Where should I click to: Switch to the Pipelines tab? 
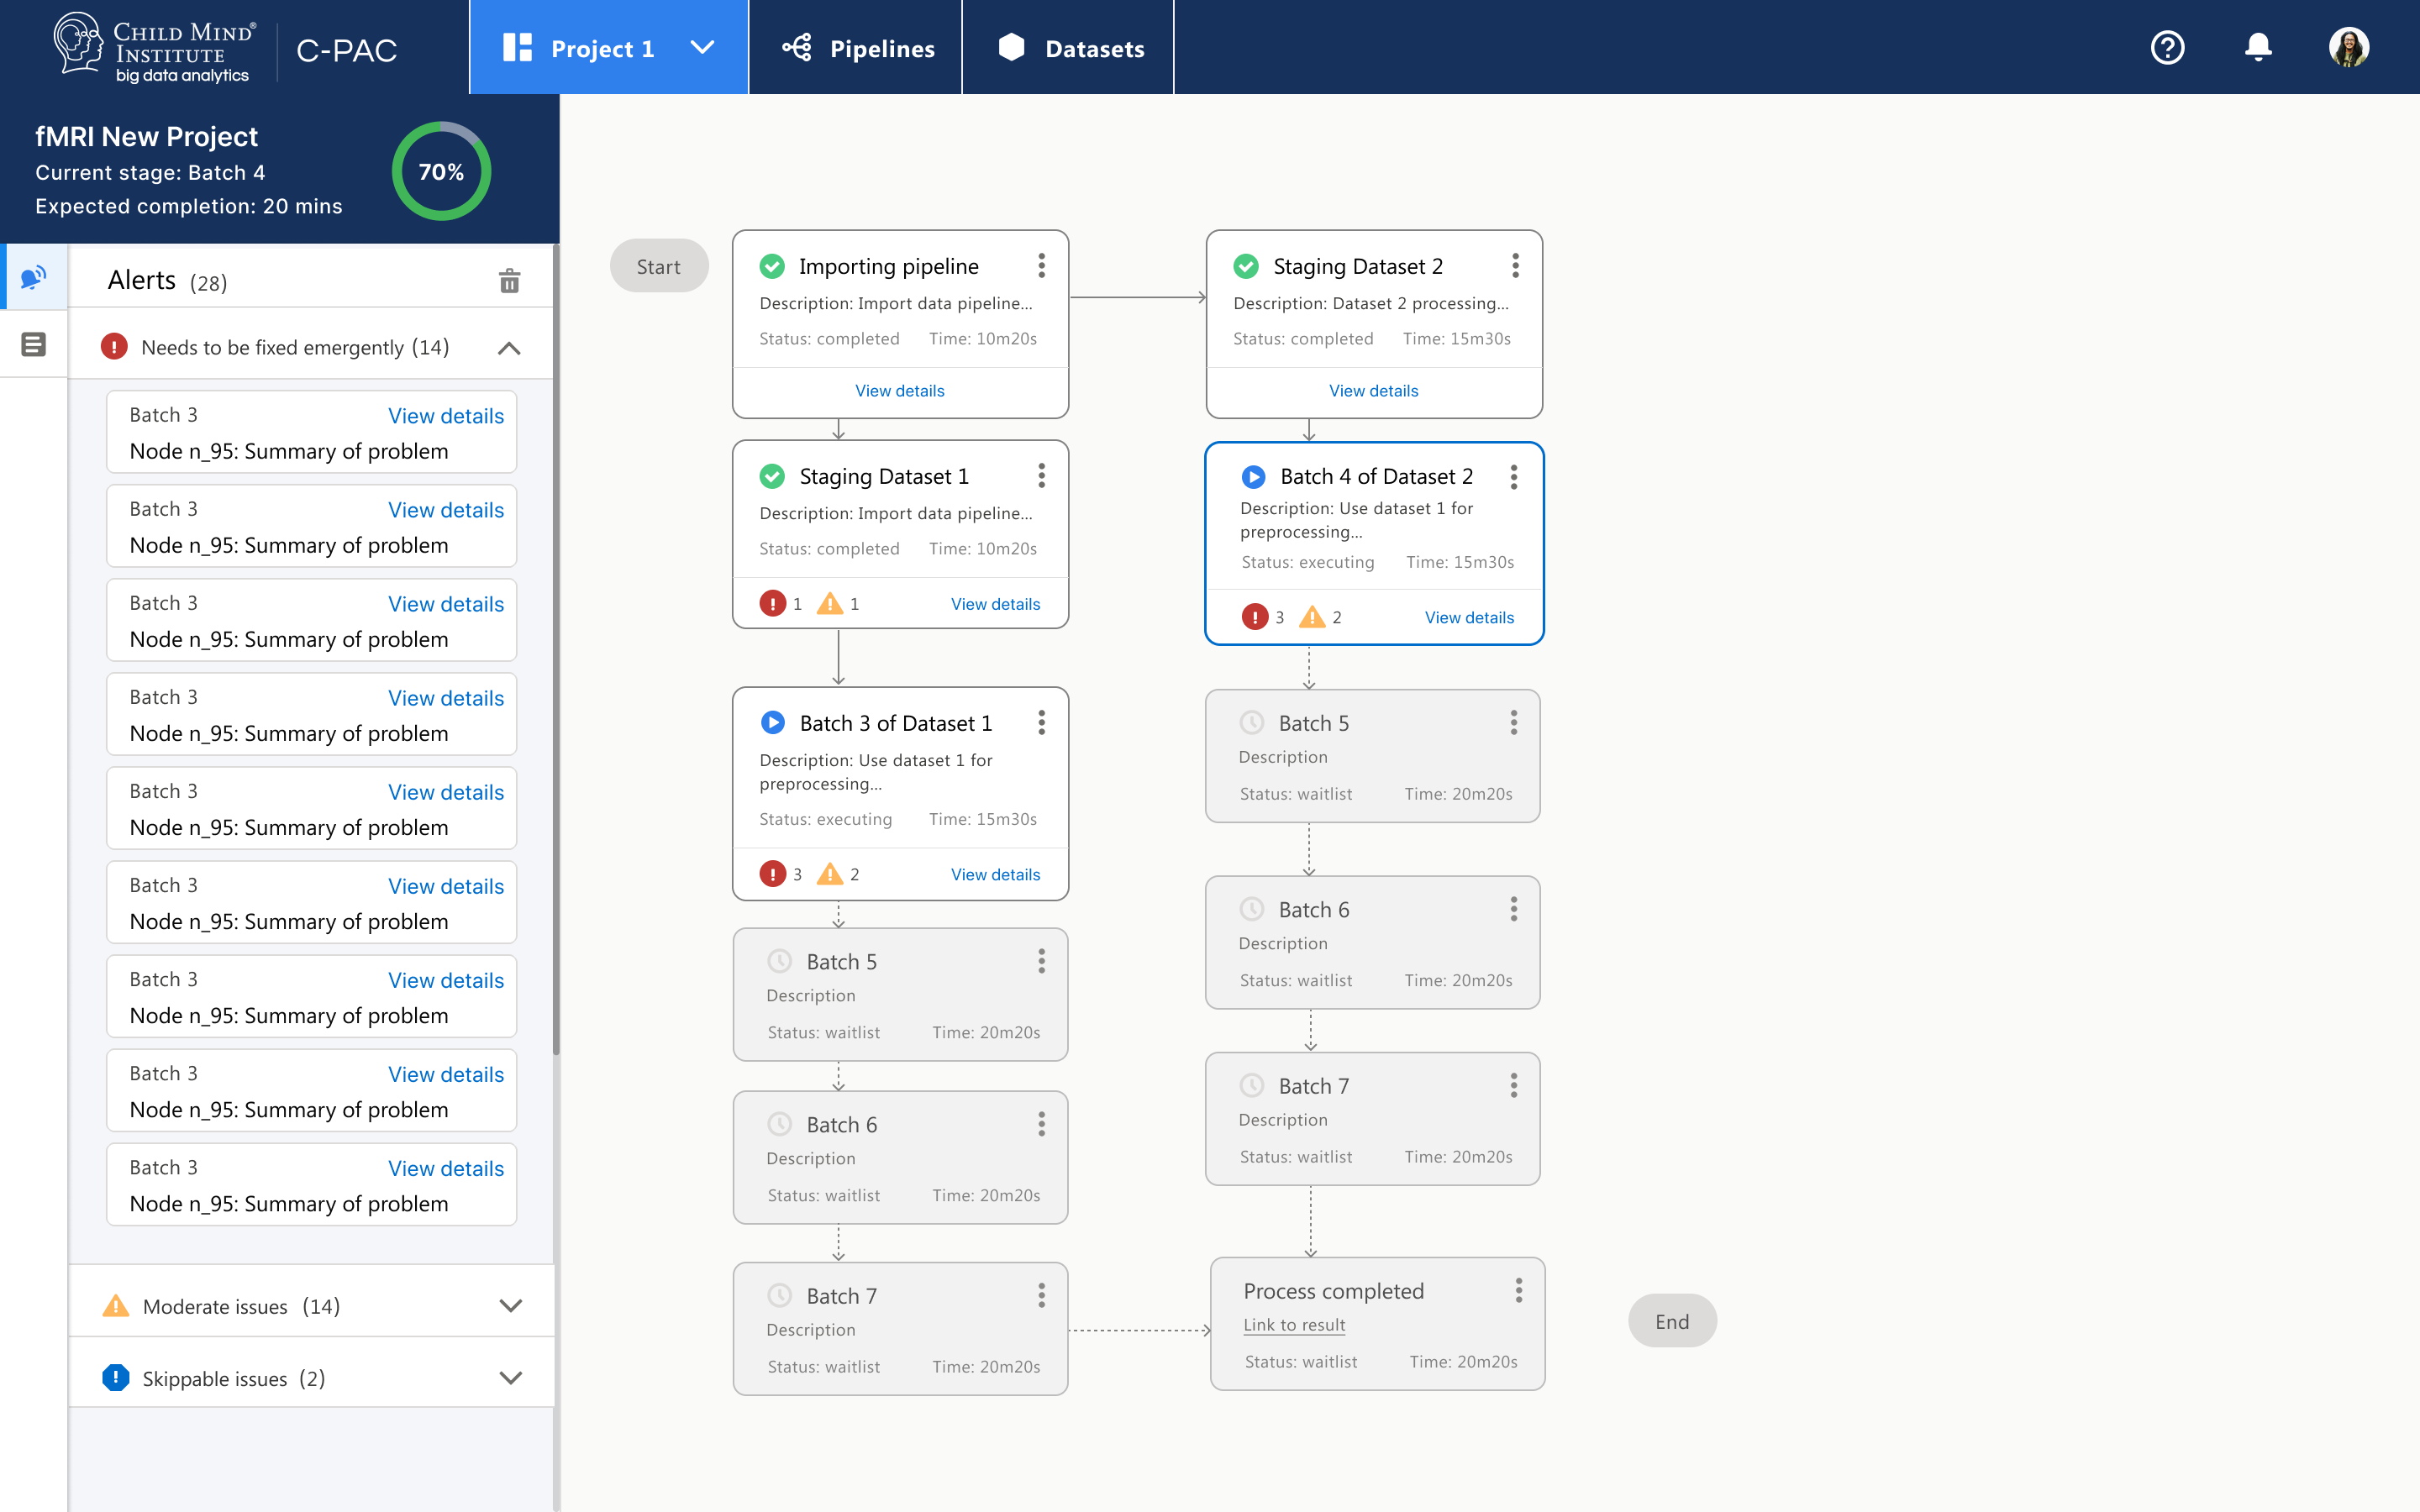[x=856, y=48]
